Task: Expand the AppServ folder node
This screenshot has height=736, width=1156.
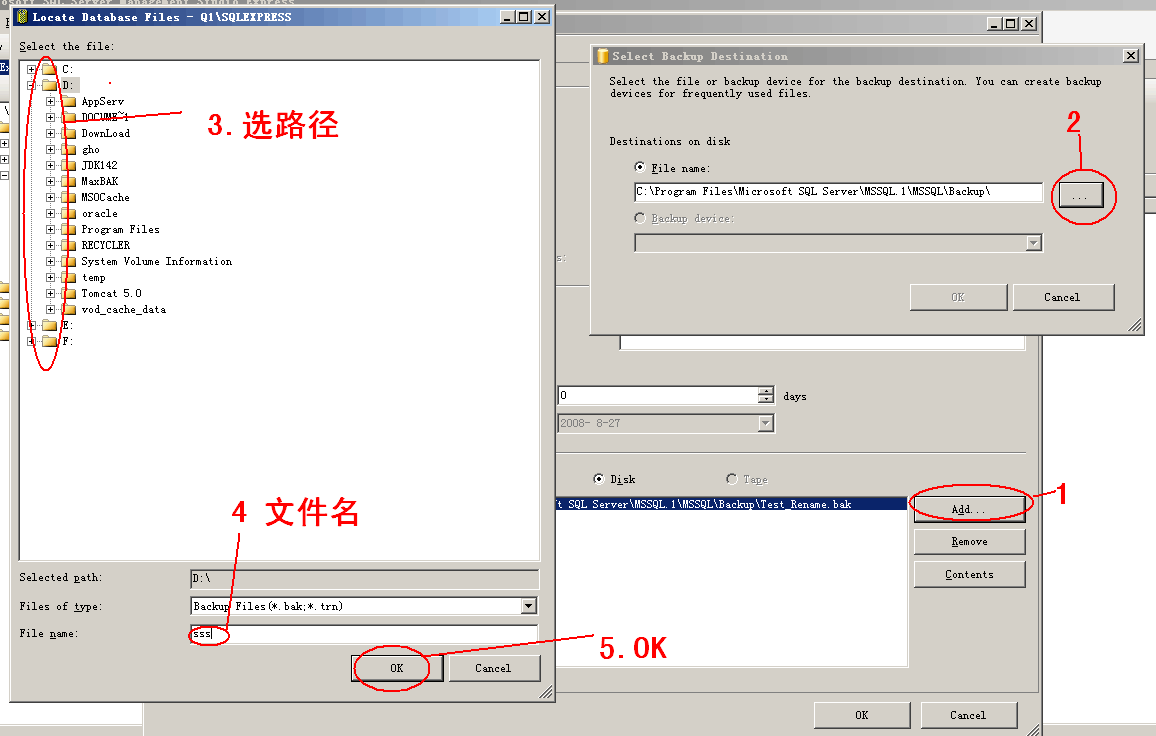Action: click(x=50, y=102)
